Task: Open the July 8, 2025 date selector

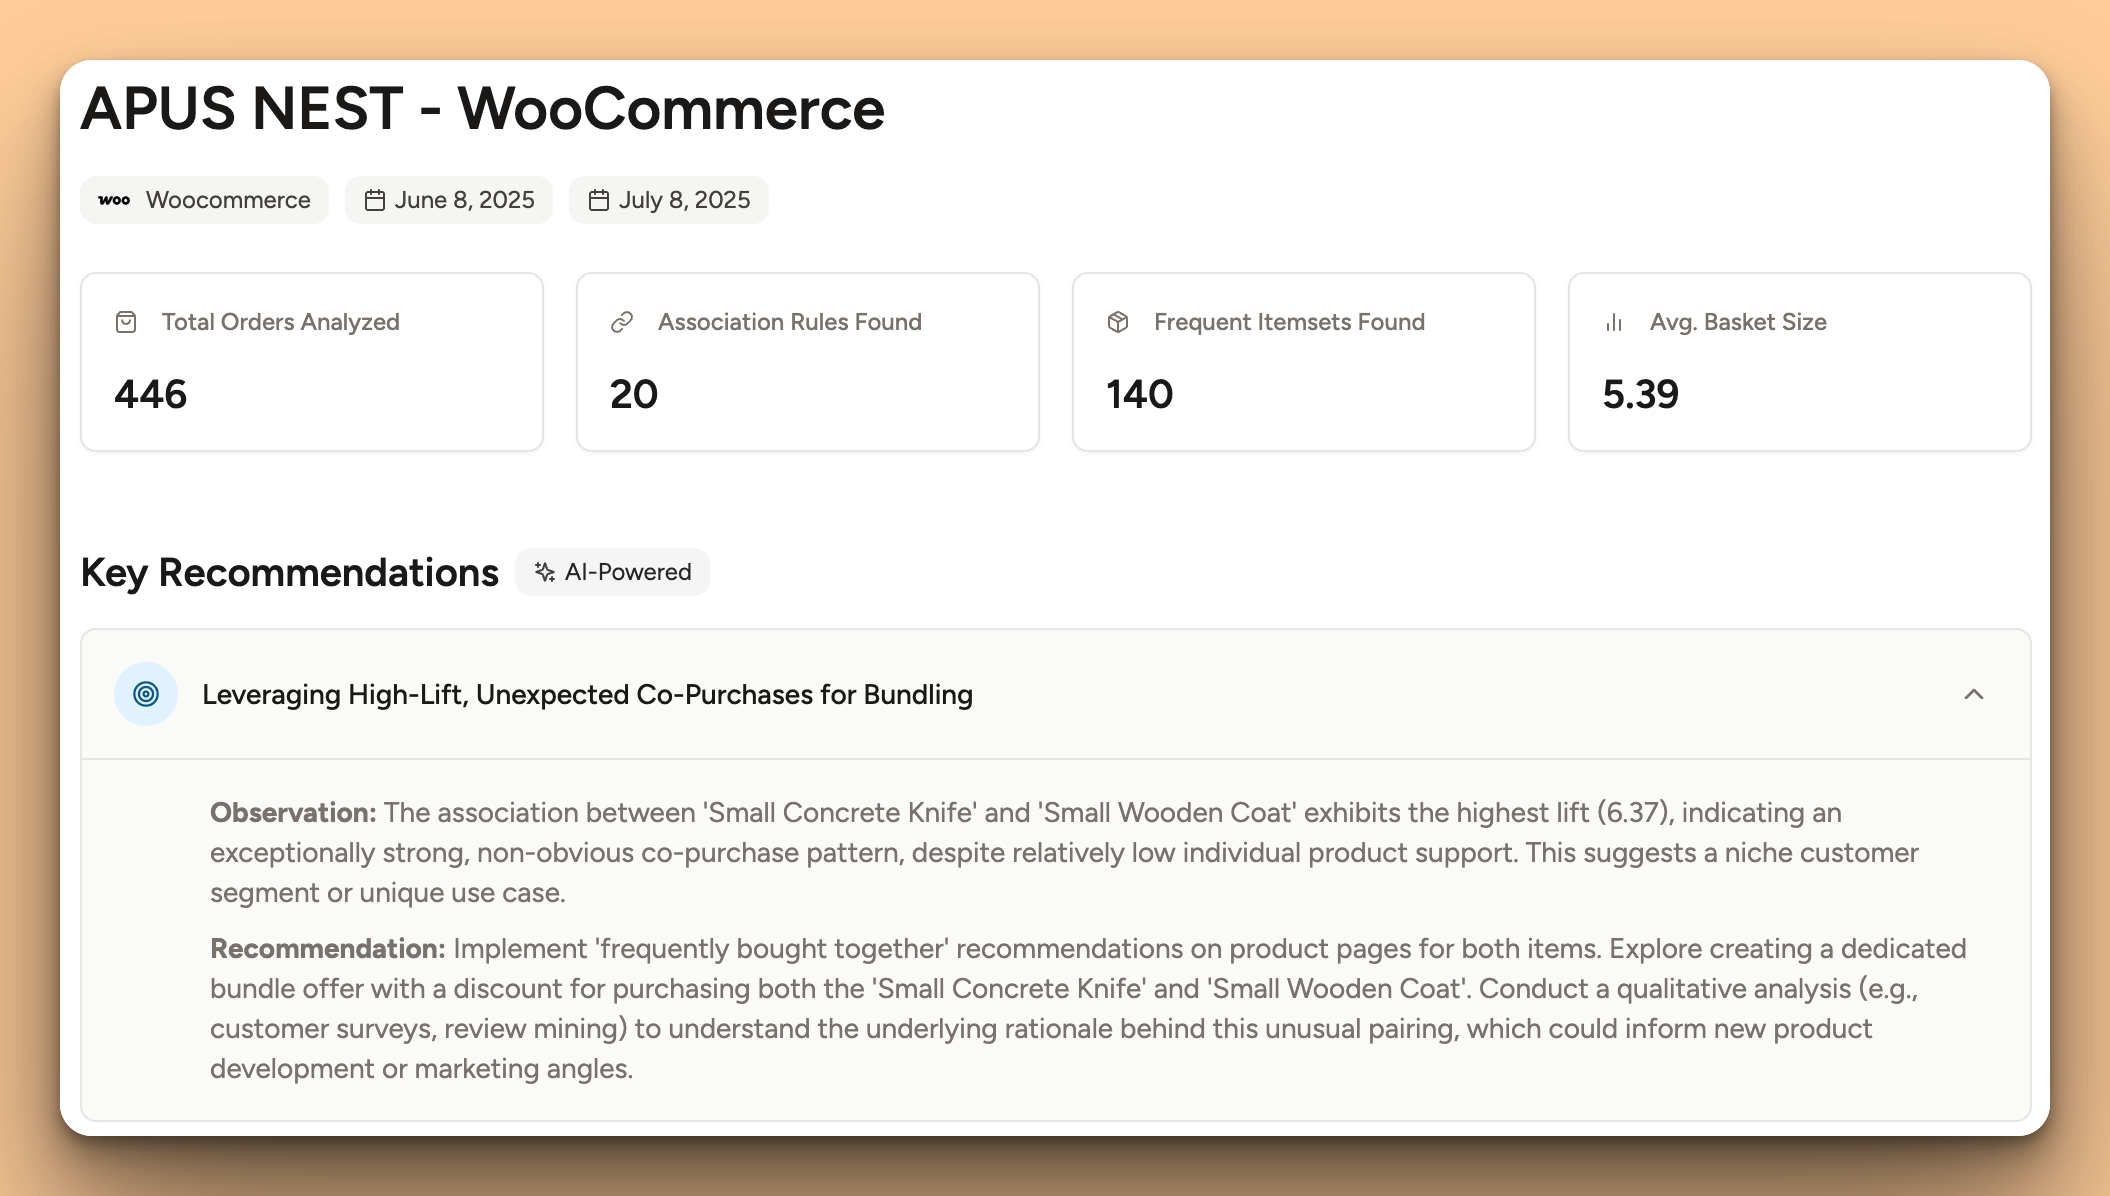Action: (x=668, y=199)
